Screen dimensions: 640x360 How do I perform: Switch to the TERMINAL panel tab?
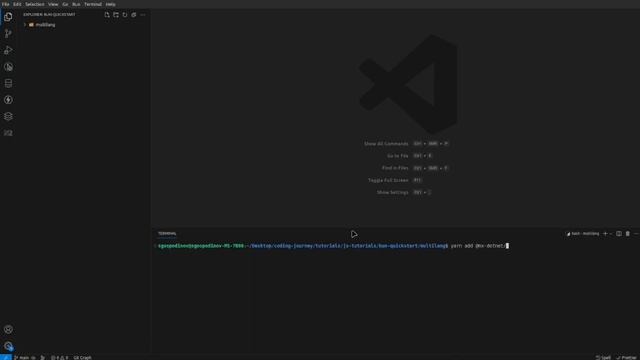tap(167, 233)
